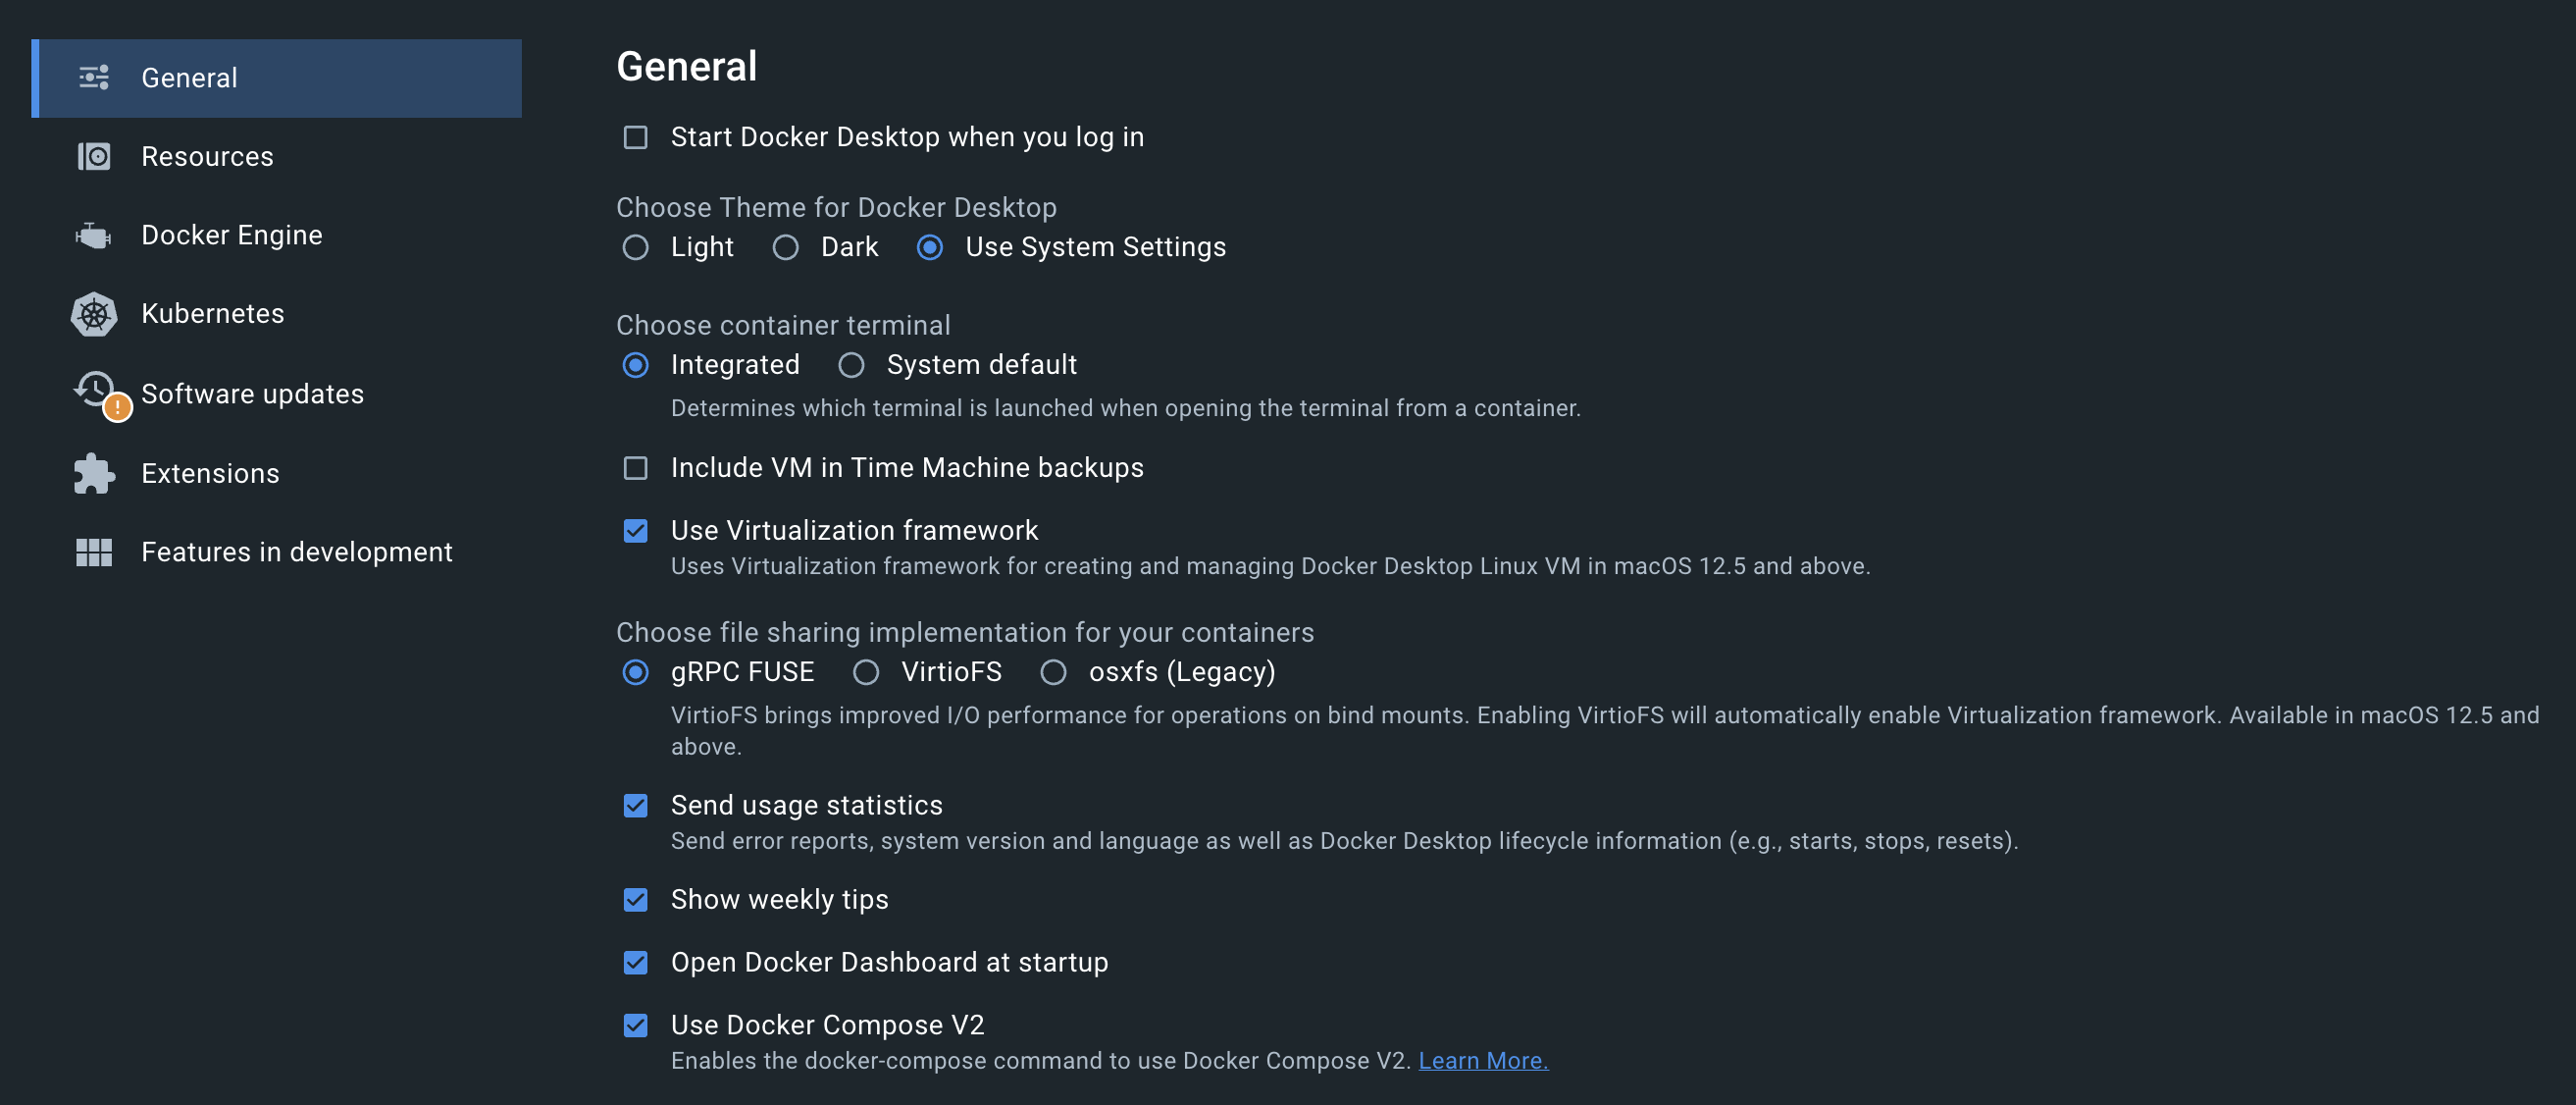Click the orange update notification badge

click(x=117, y=406)
